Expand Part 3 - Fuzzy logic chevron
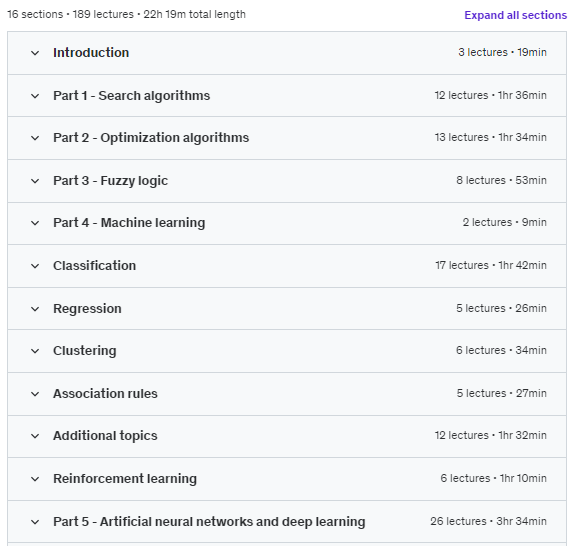The height and width of the screenshot is (546, 576). (35, 181)
